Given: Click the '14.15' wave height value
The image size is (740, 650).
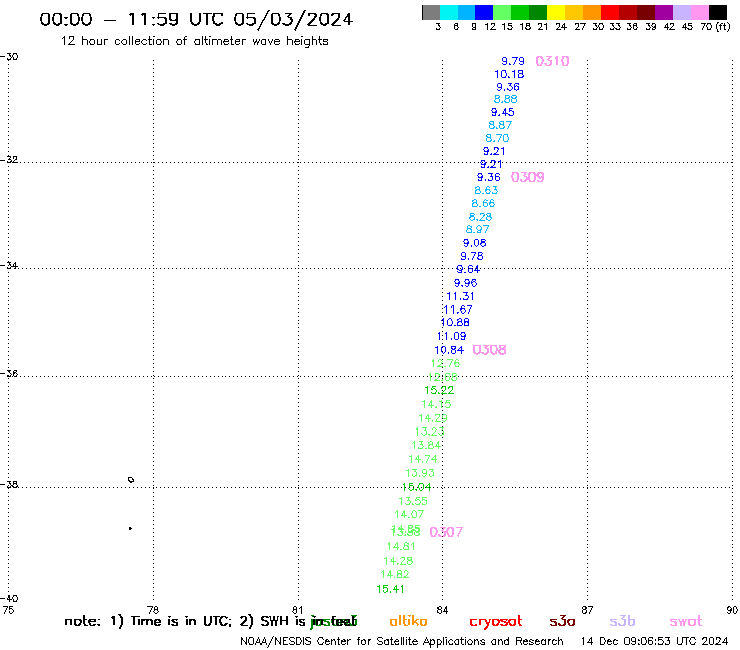Looking at the screenshot, I should click(436, 404).
